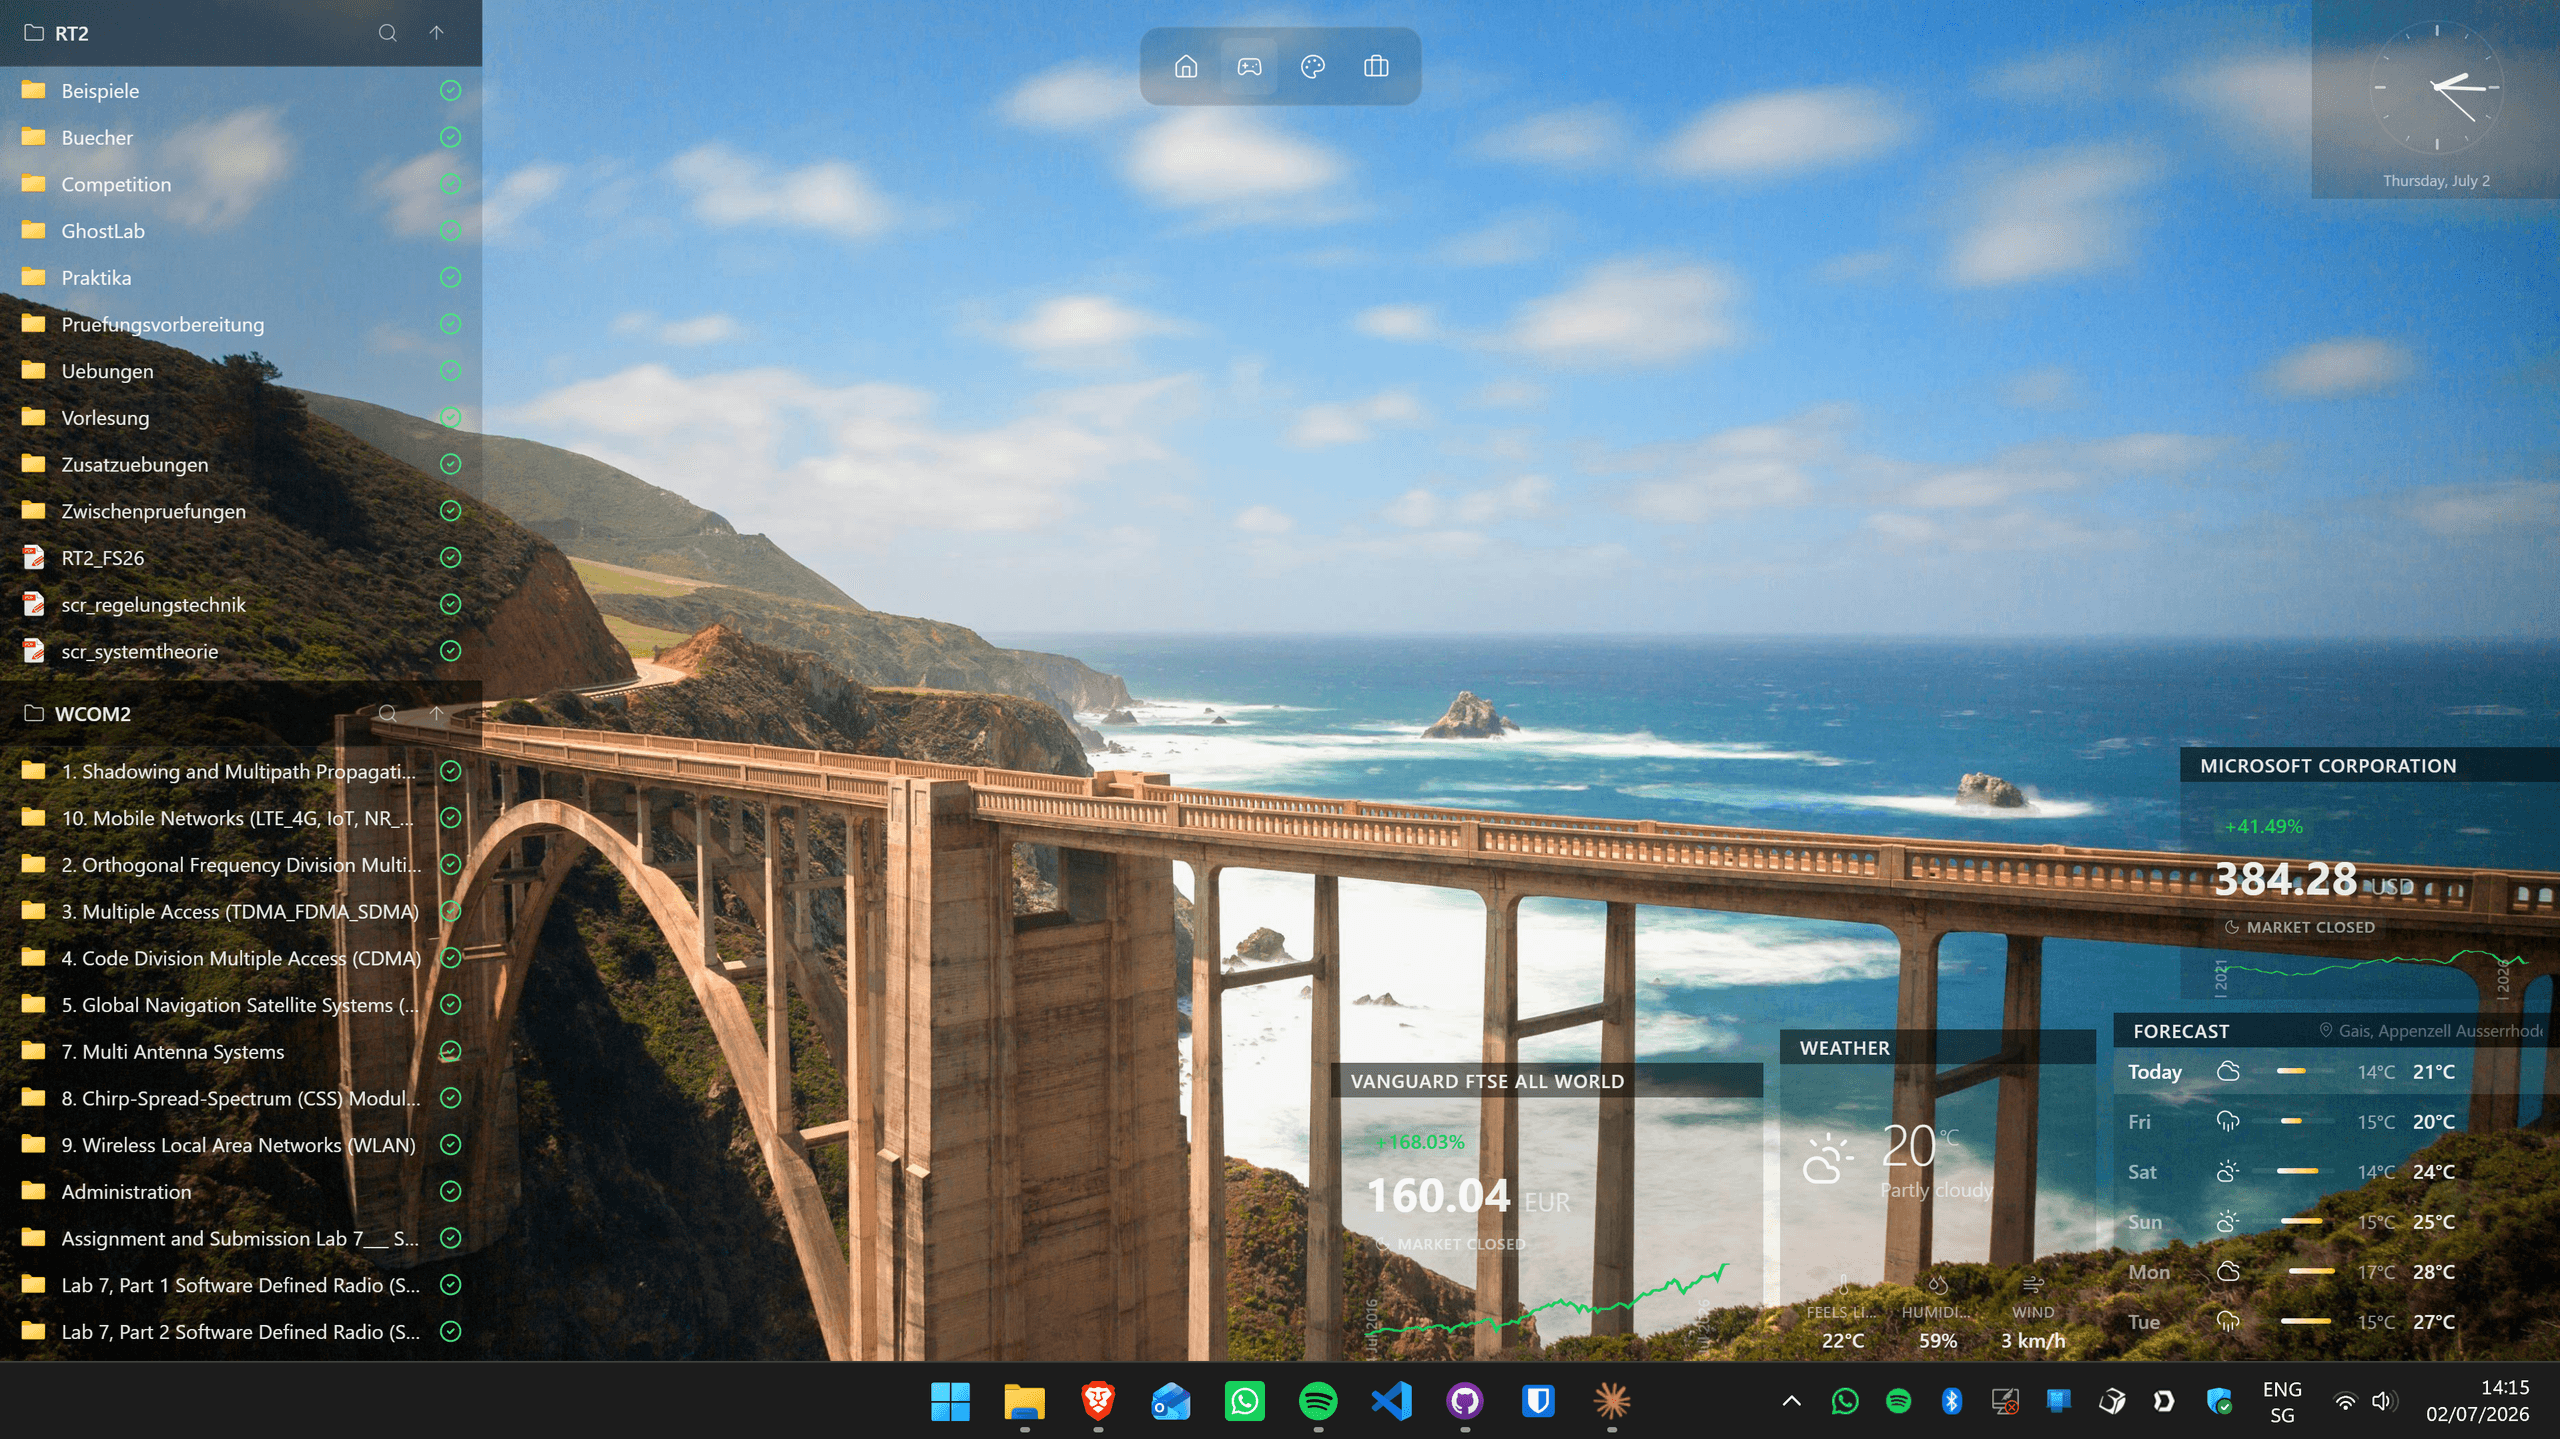2560x1439 pixels.
Task: Open Spotify from the taskbar app icons
Action: click(1318, 1401)
